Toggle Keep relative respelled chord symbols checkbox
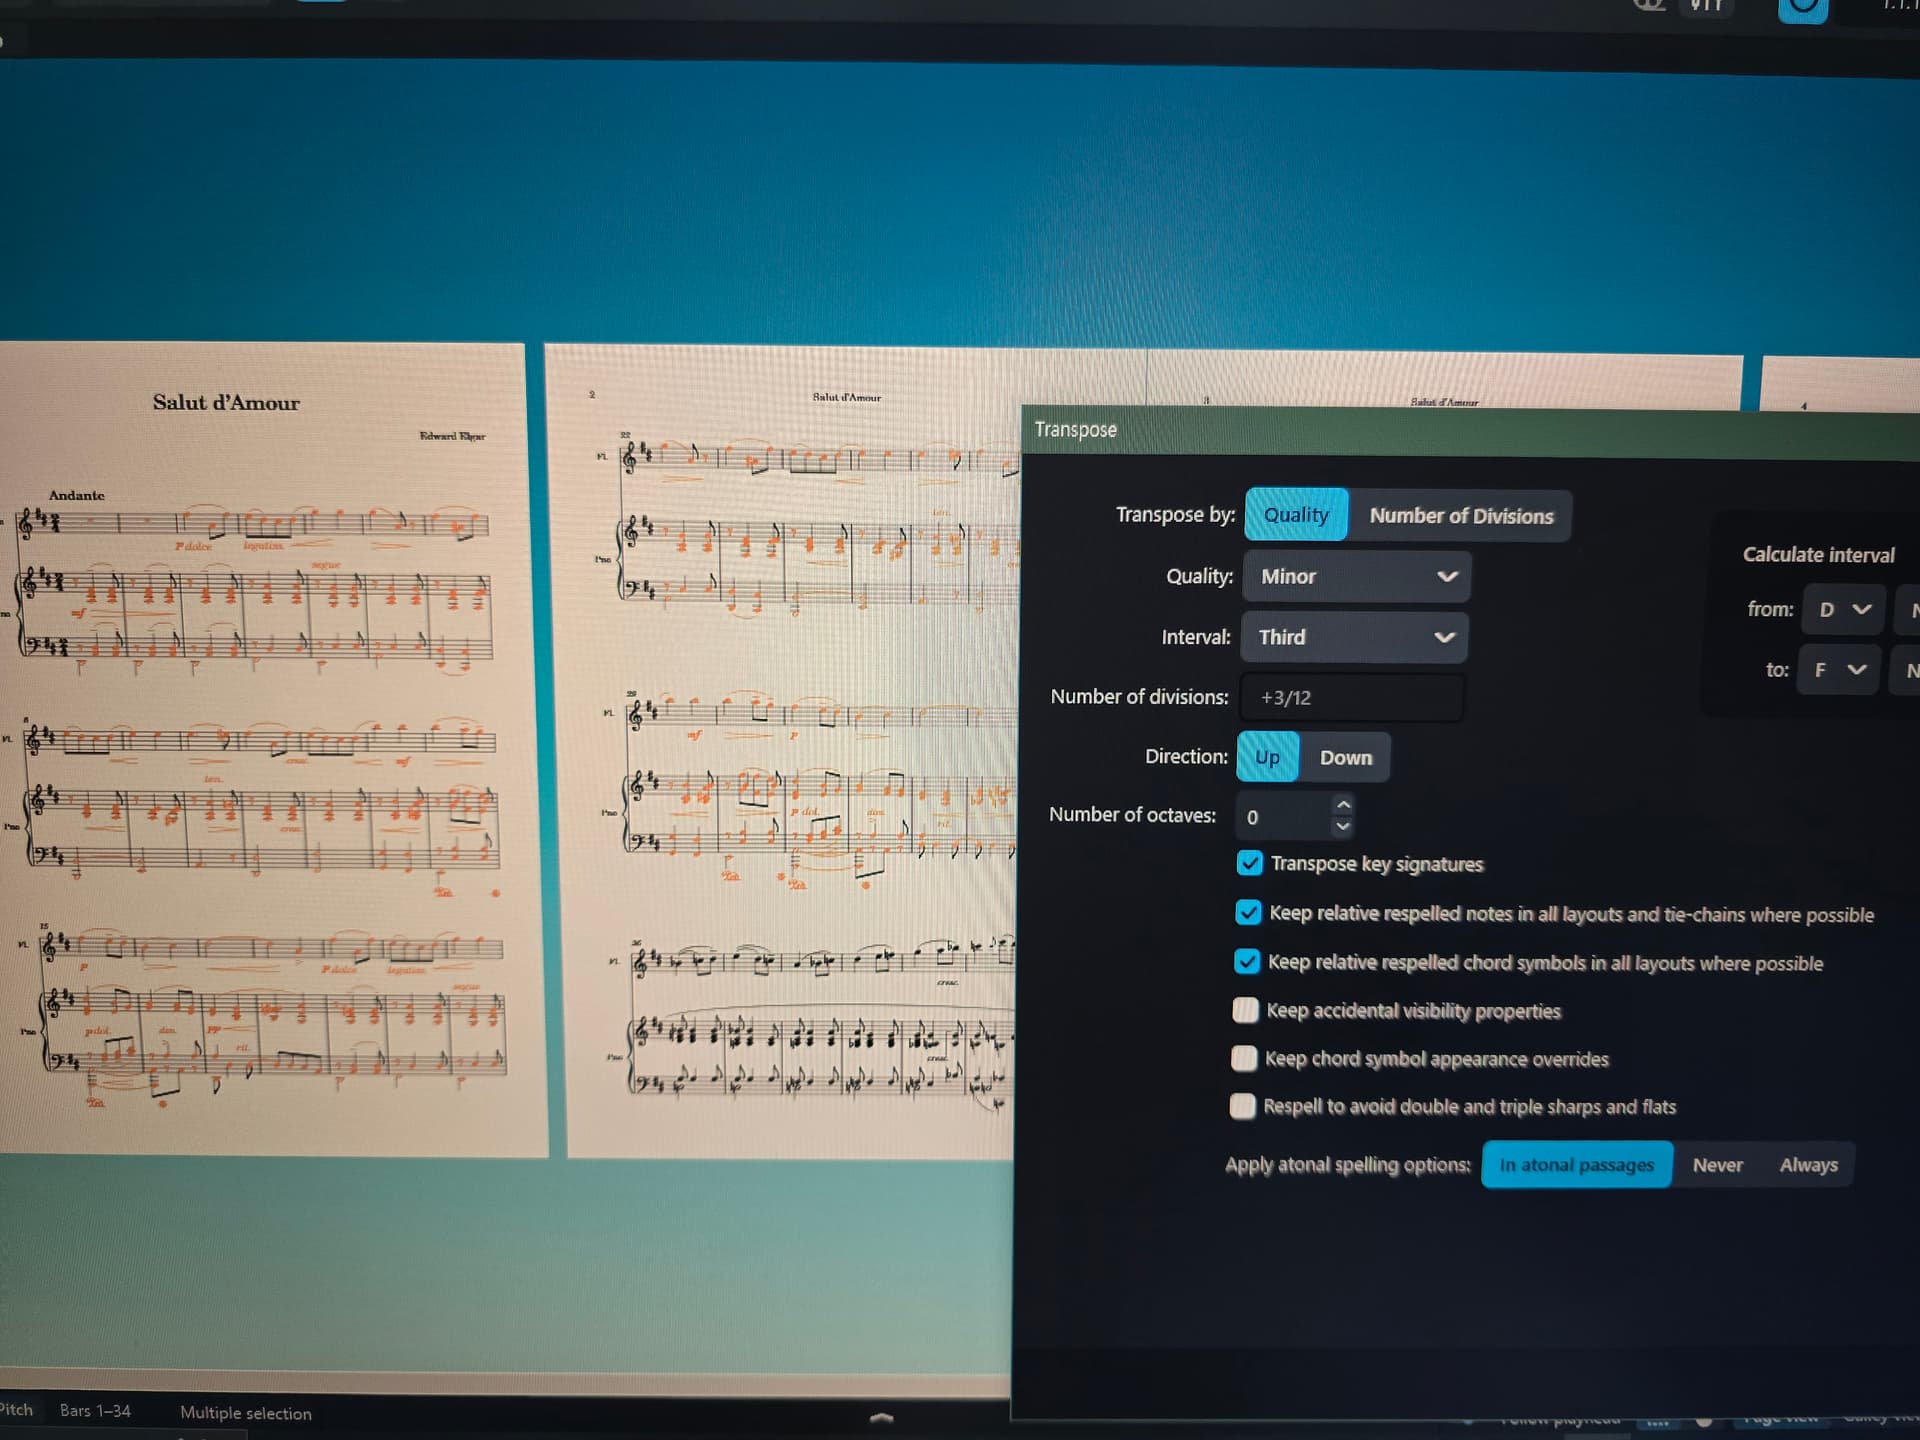 (1246, 961)
